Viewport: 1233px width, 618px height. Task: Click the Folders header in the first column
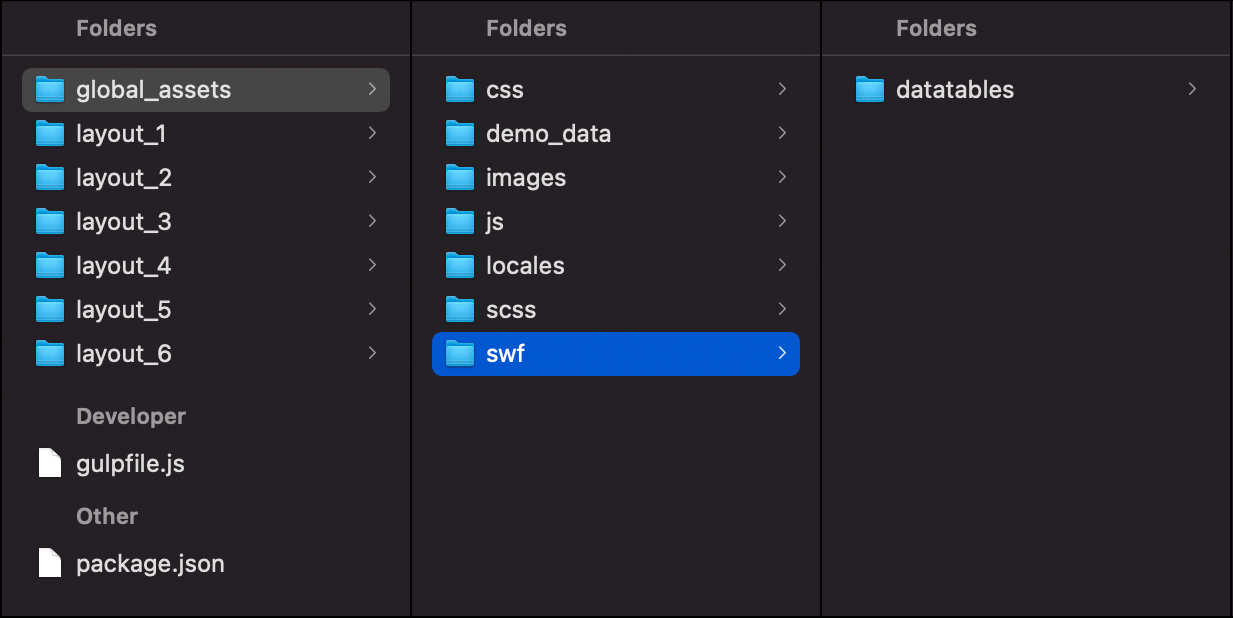click(117, 28)
